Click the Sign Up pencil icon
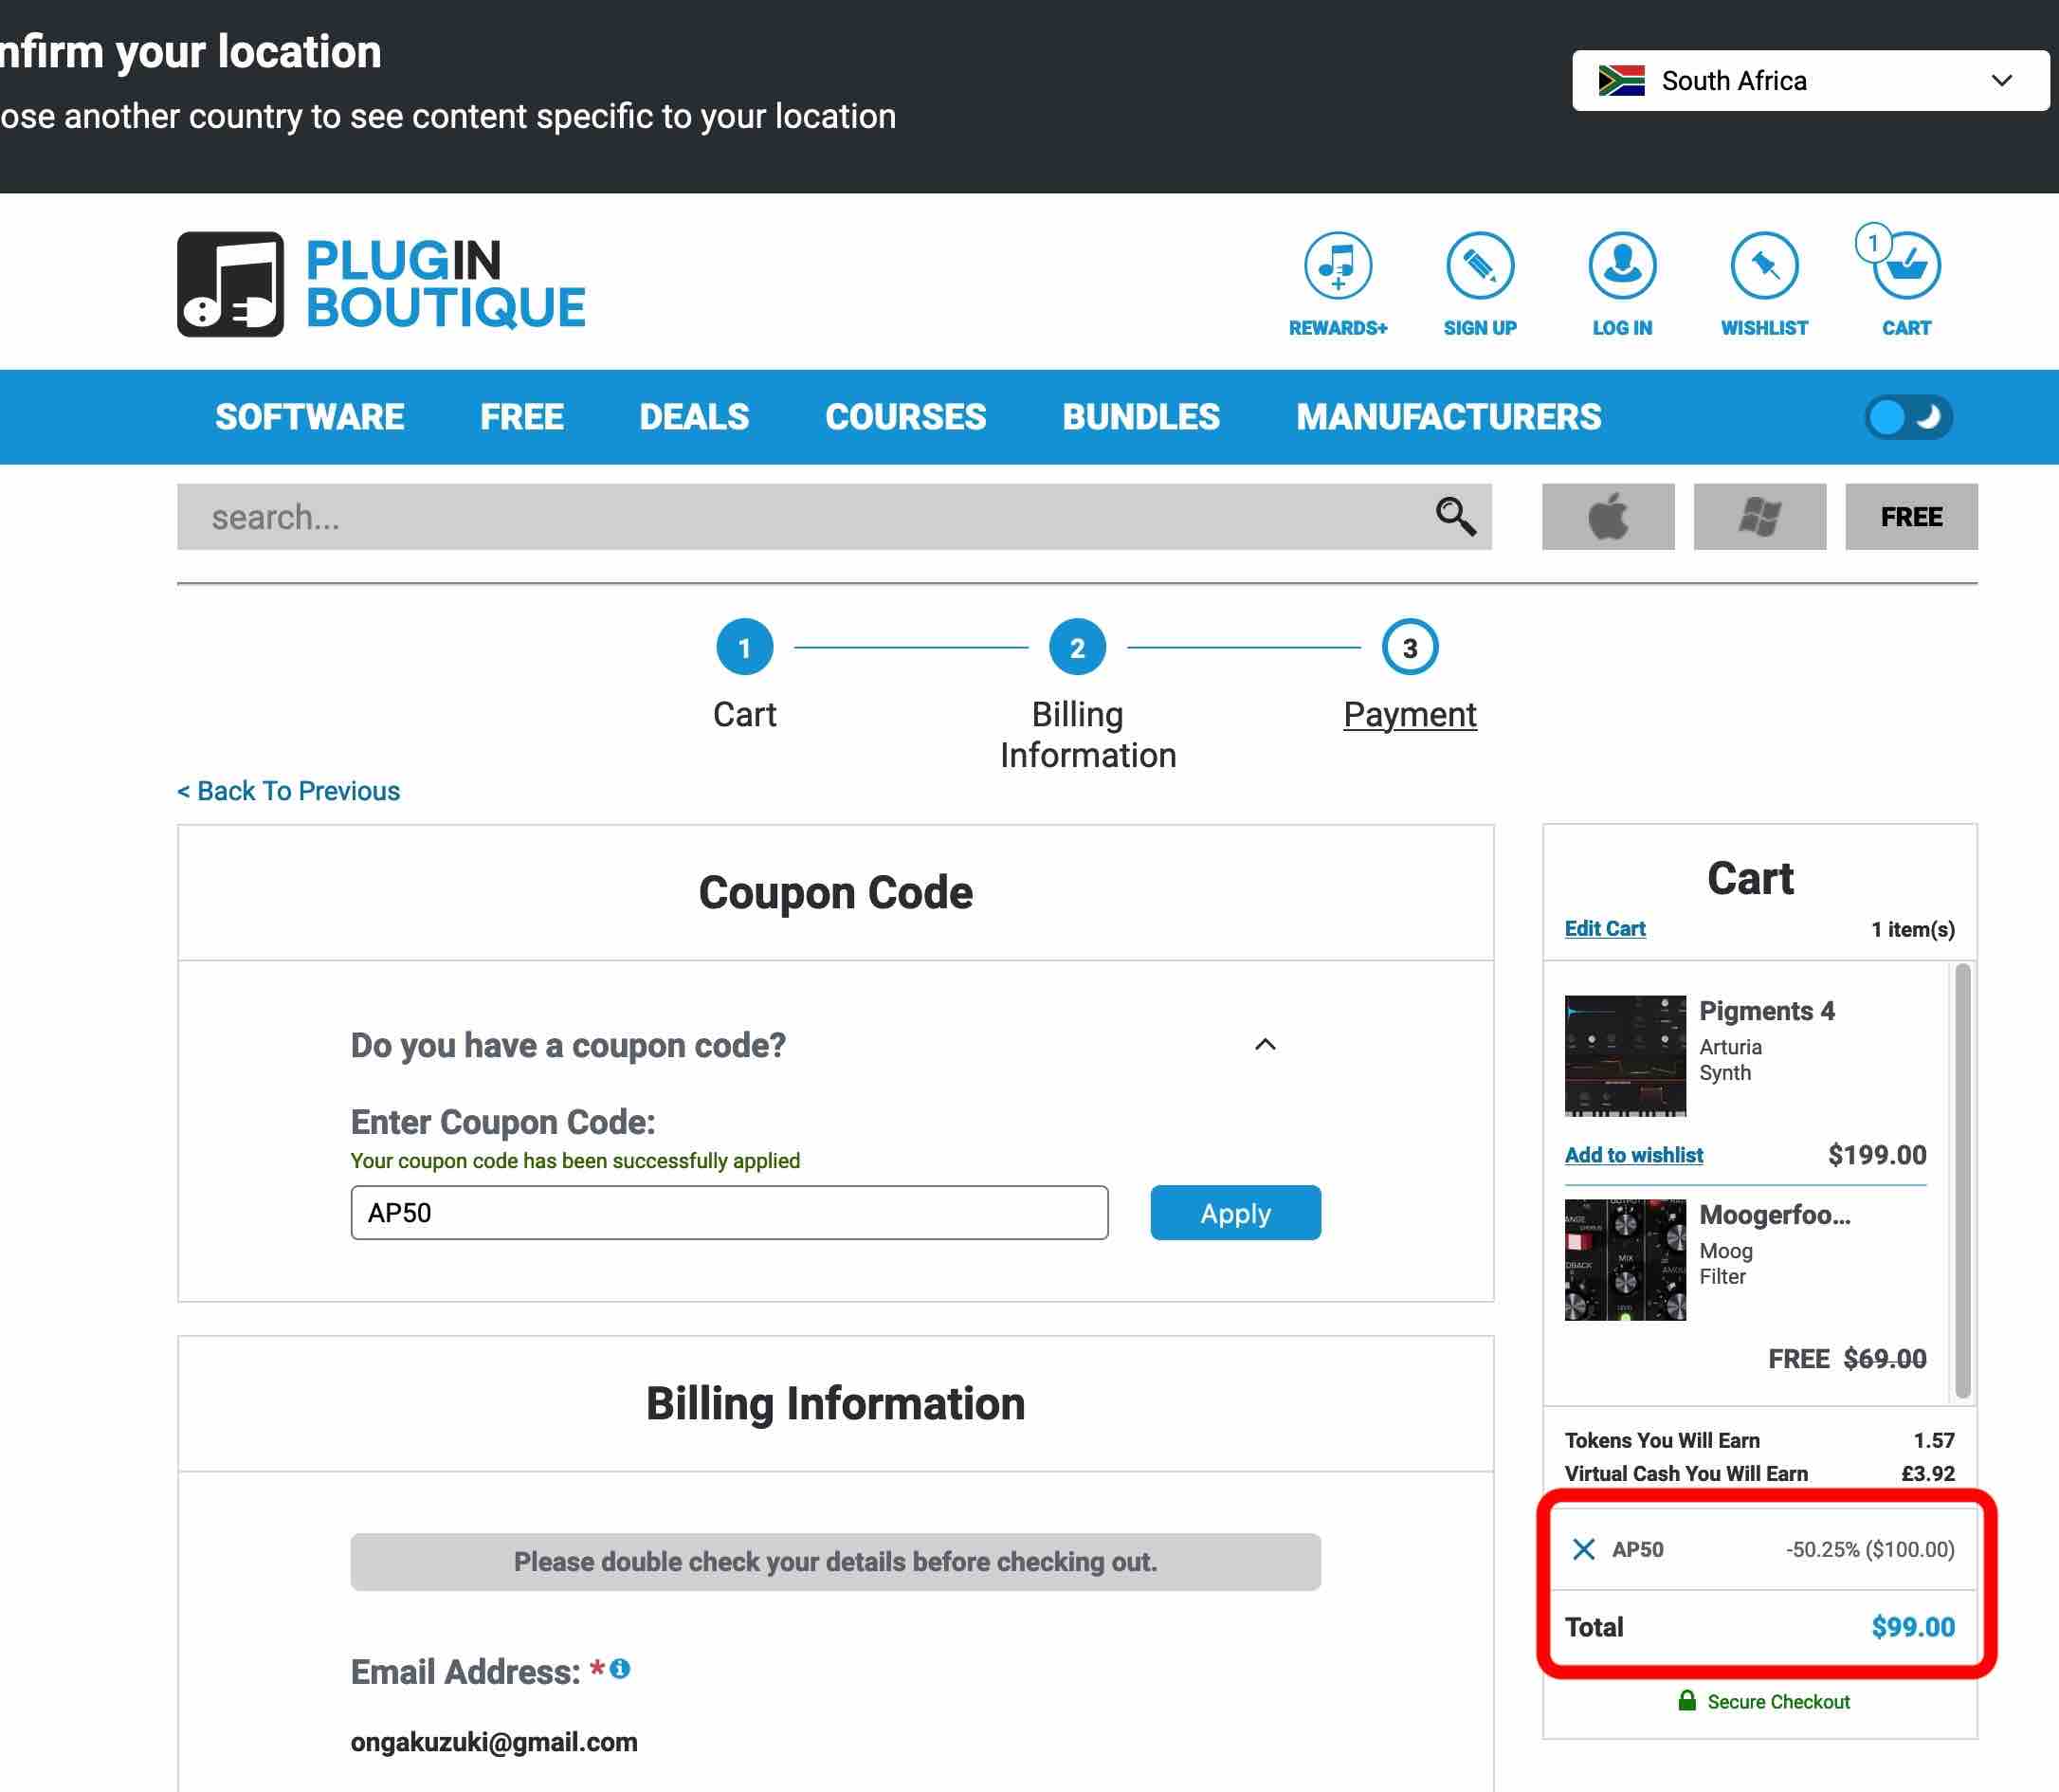This screenshot has width=2059, height=1792. [1479, 266]
